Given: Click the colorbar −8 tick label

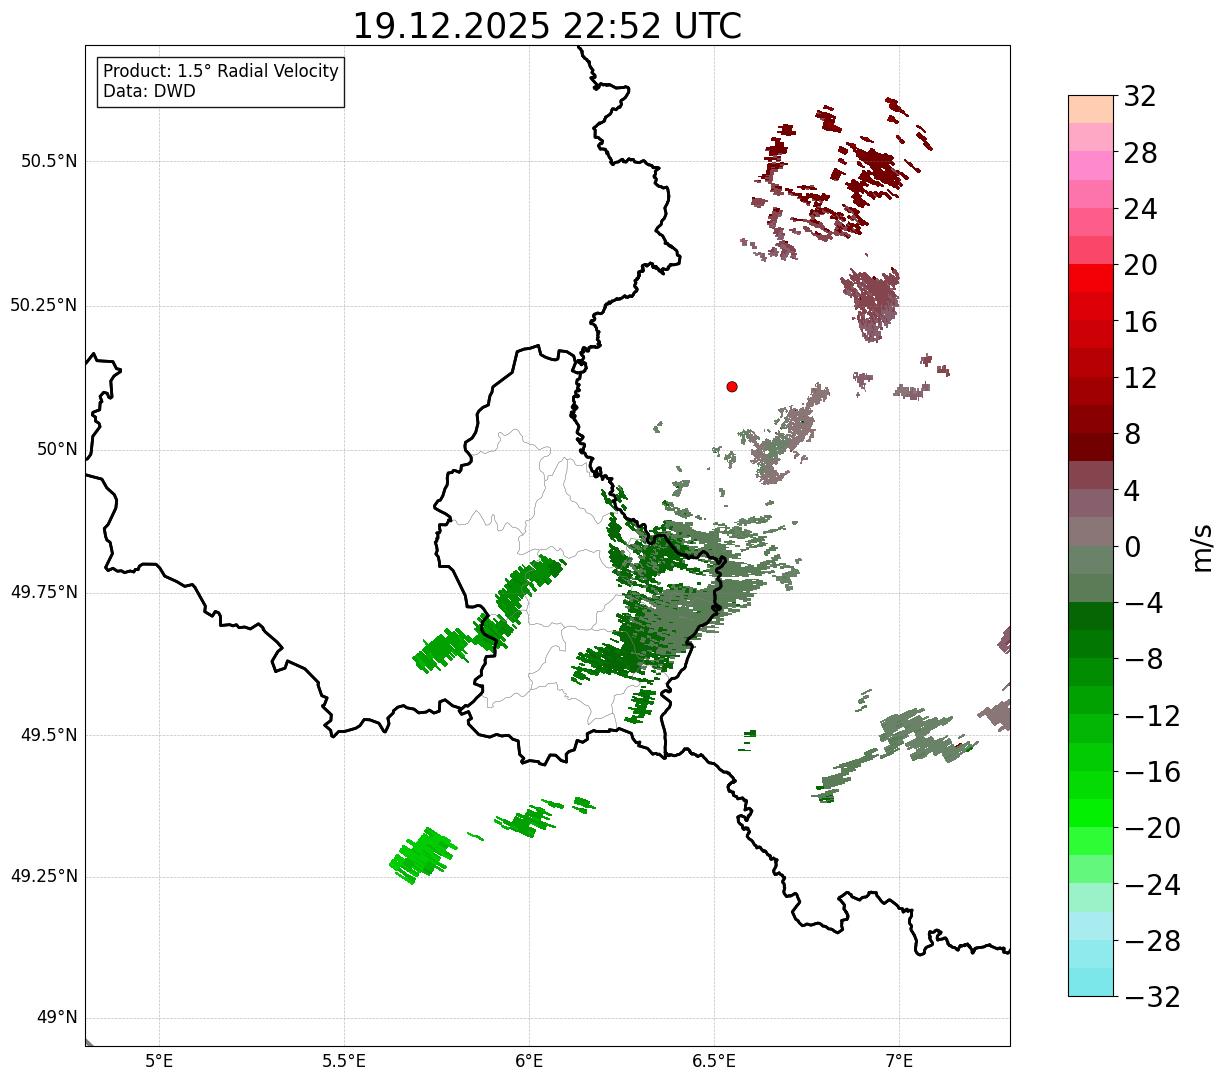Looking at the screenshot, I should [1144, 659].
